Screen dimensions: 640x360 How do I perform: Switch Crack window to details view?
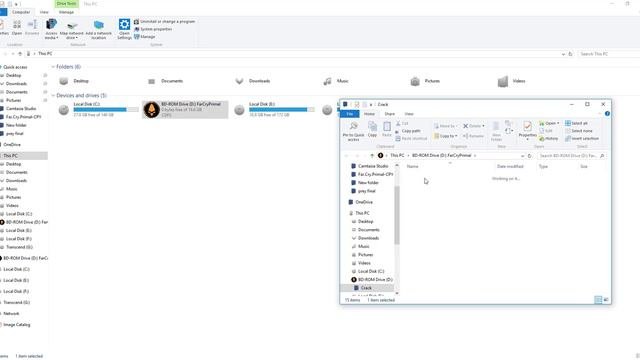pyautogui.click(x=598, y=300)
